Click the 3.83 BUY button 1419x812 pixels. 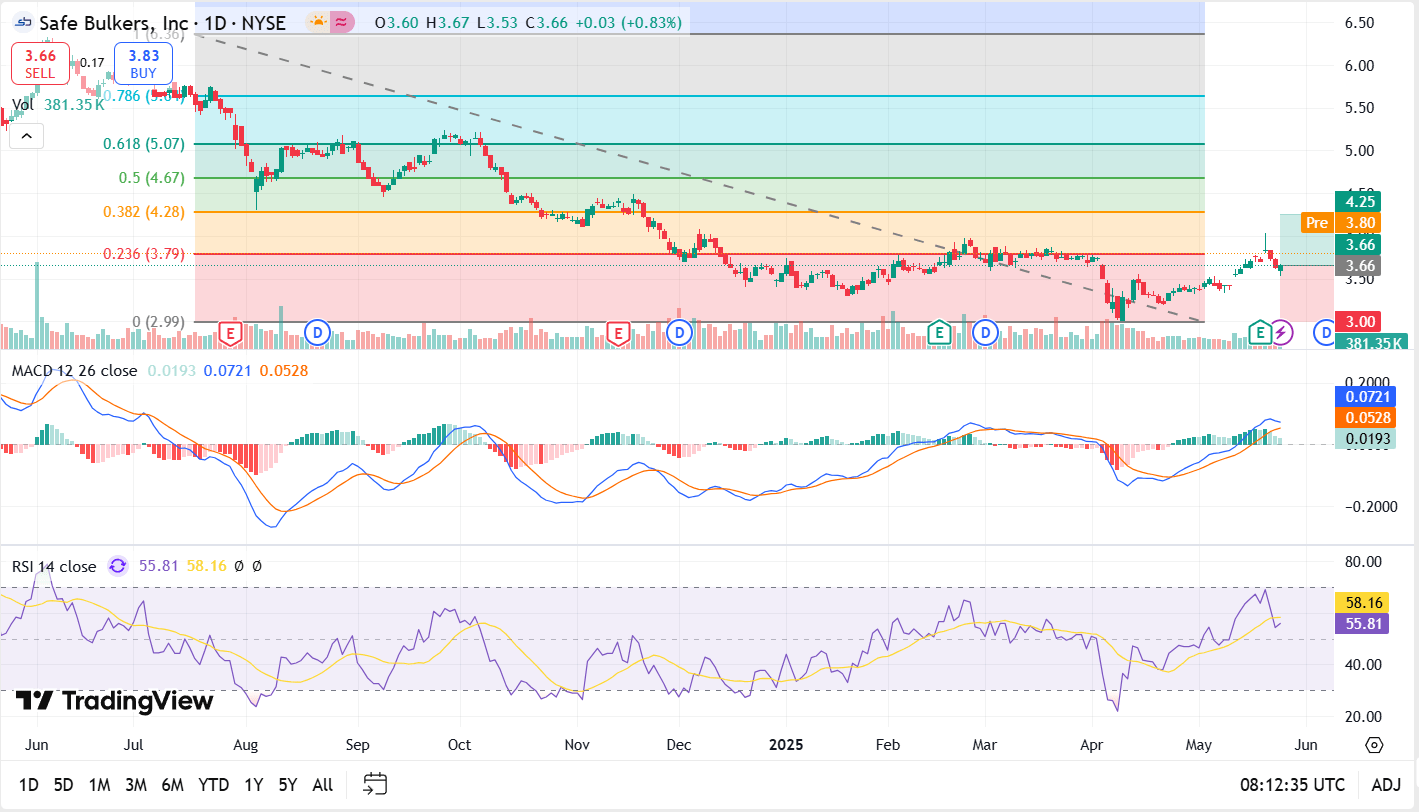tap(142, 62)
